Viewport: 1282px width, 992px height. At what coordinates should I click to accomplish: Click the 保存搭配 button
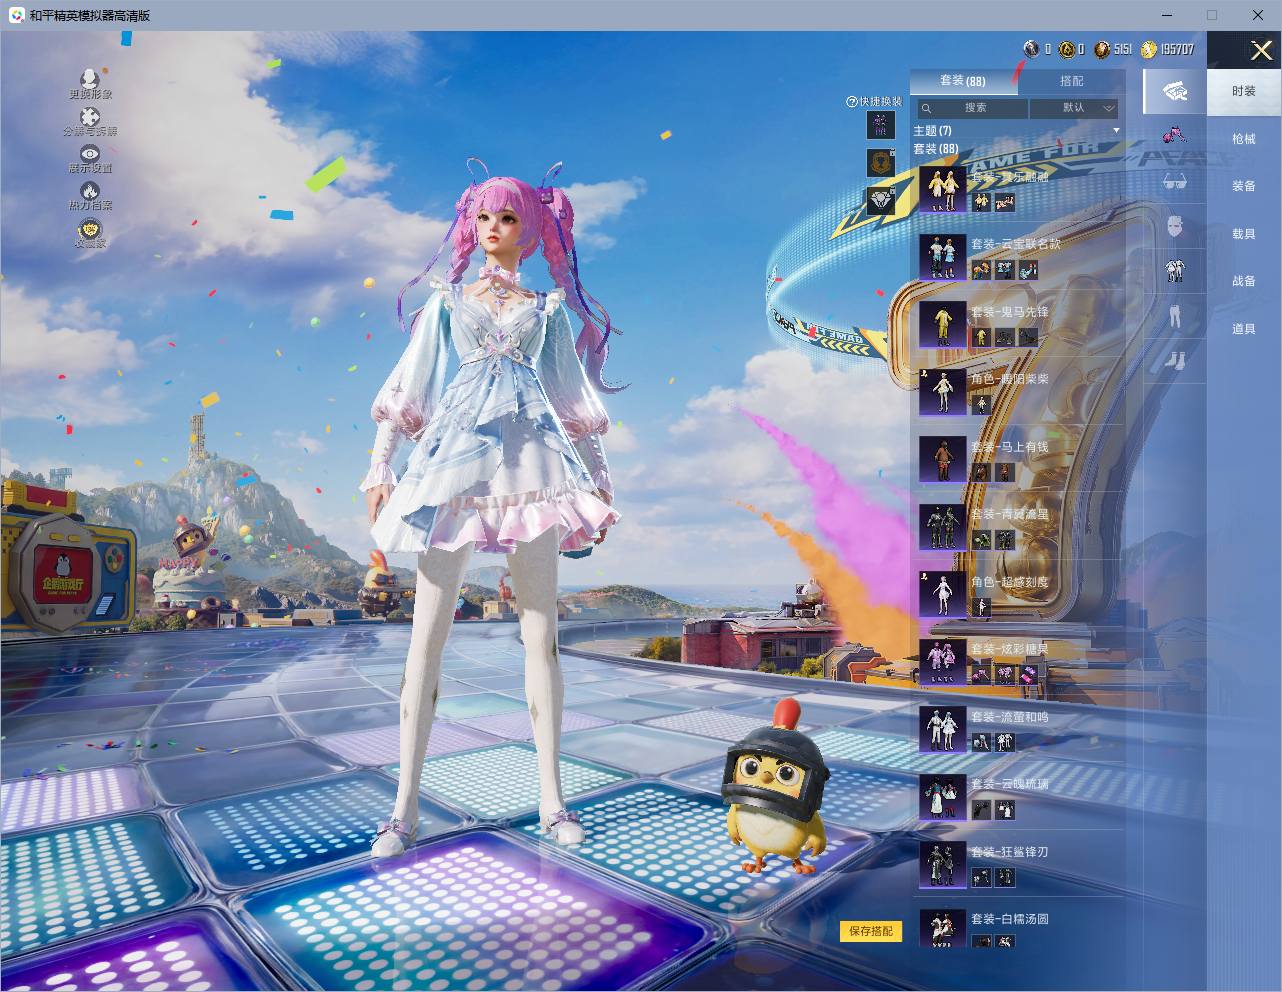pyautogui.click(x=871, y=931)
